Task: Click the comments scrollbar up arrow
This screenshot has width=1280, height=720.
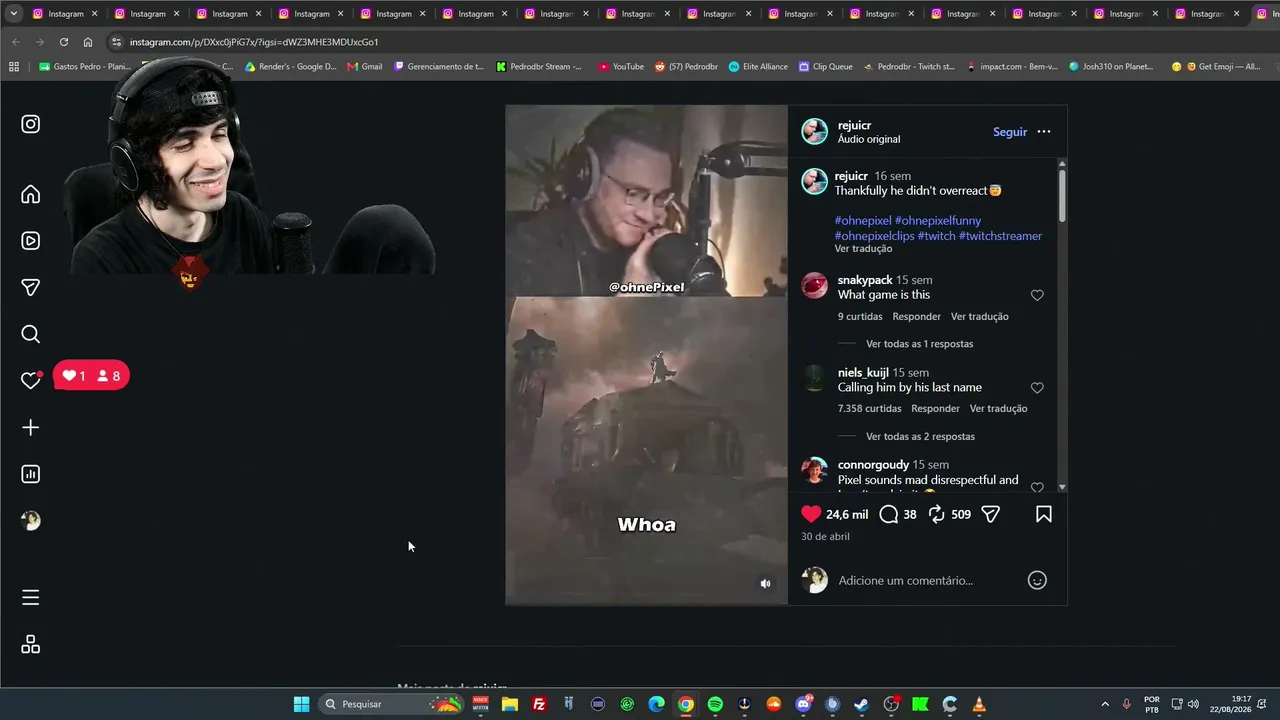Action: pyautogui.click(x=1062, y=163)
